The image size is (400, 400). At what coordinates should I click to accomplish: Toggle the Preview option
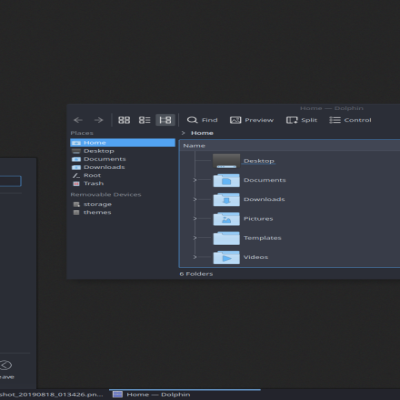pyautogui.click(x=252, y=120)
